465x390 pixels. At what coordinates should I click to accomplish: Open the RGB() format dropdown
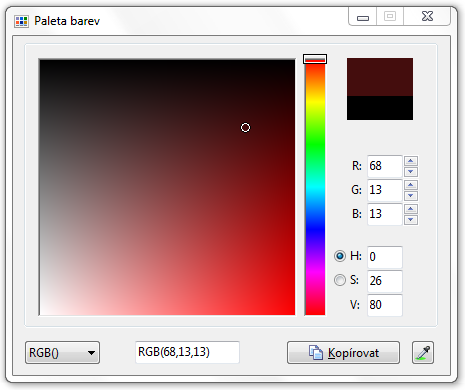[x=62, y=352]
